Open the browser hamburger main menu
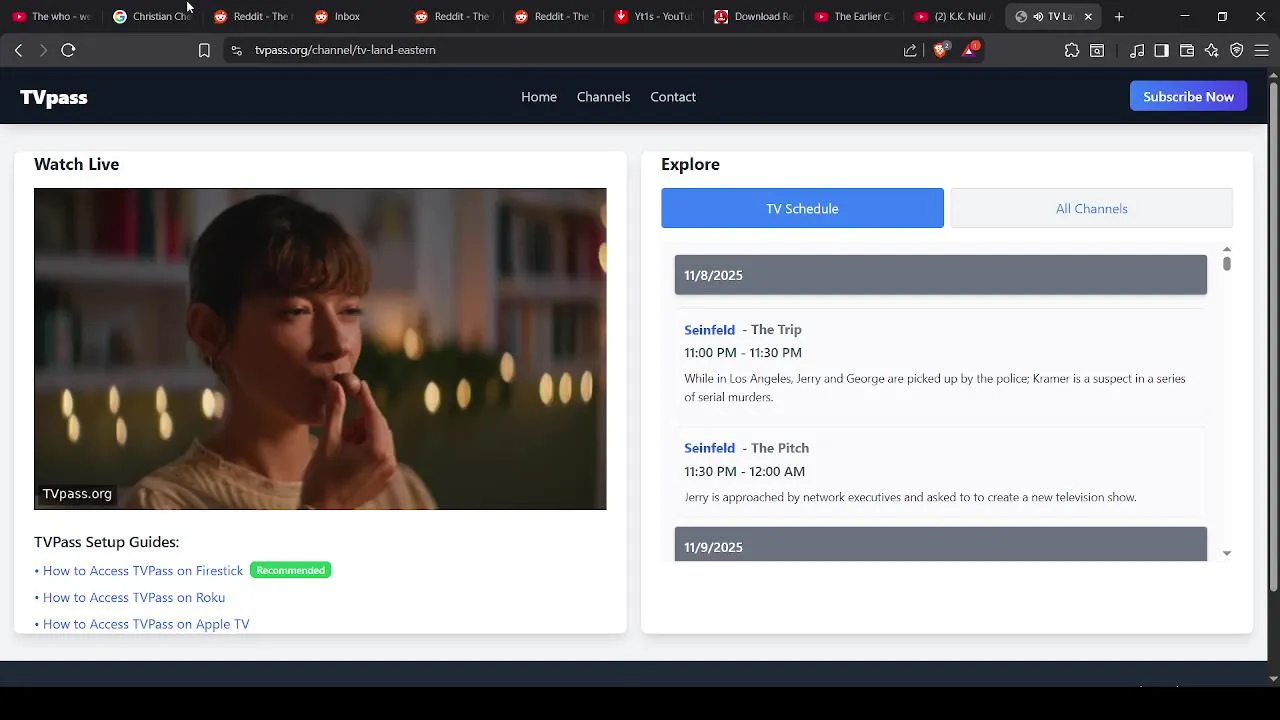Image resolution: width=1280 pixels, height=720 pixels. click(x=1262, y=50)
